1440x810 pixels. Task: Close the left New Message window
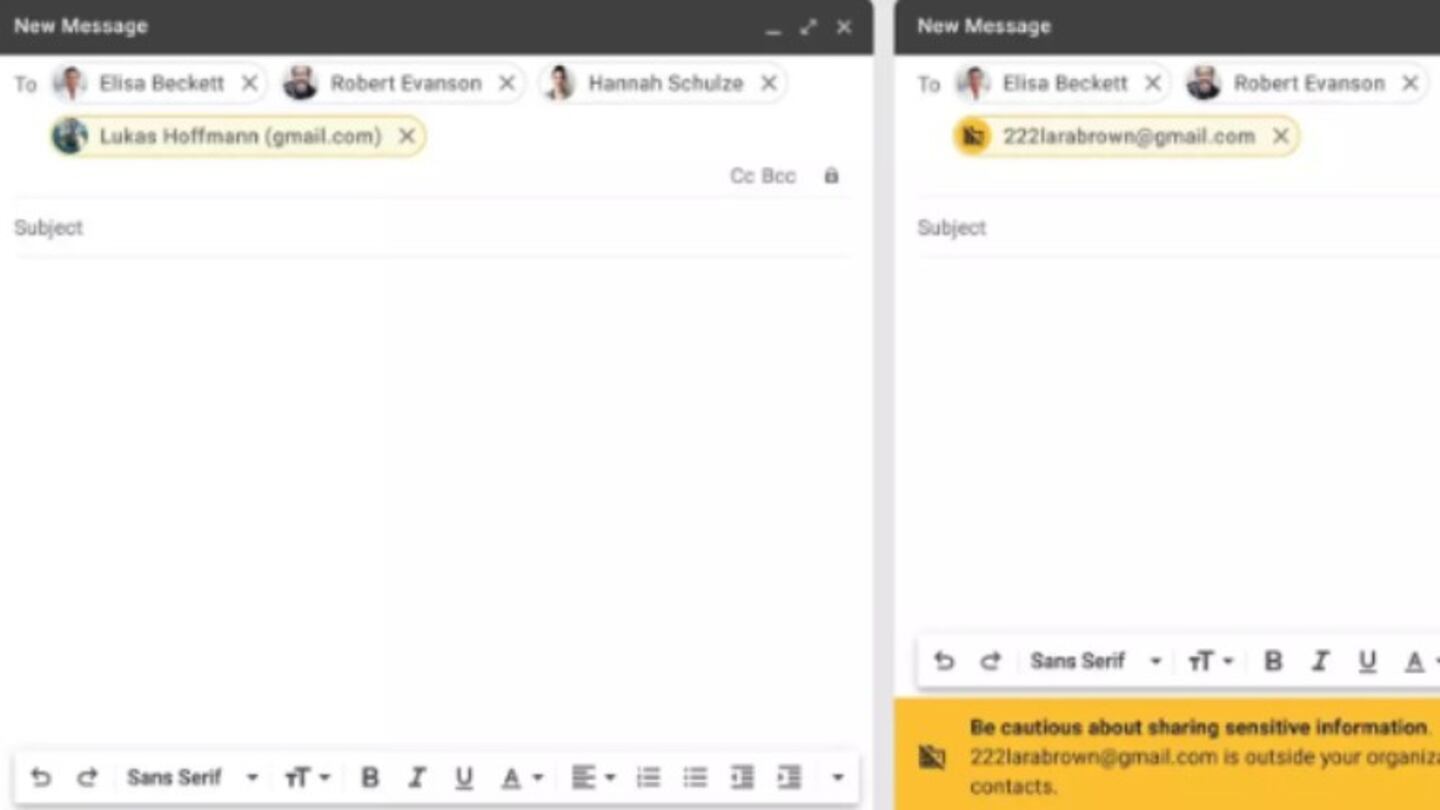pos(844,27)
